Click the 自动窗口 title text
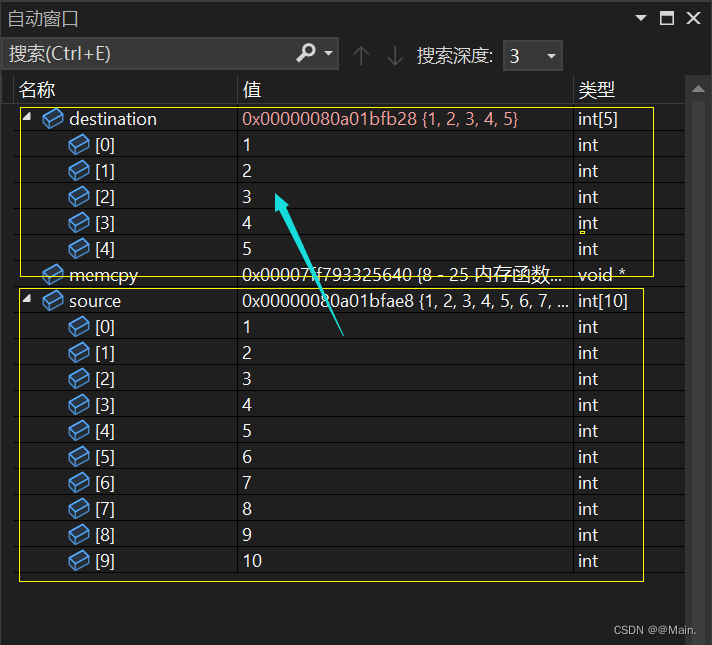This screenshot has height=645, width=712. pos(43,19)
